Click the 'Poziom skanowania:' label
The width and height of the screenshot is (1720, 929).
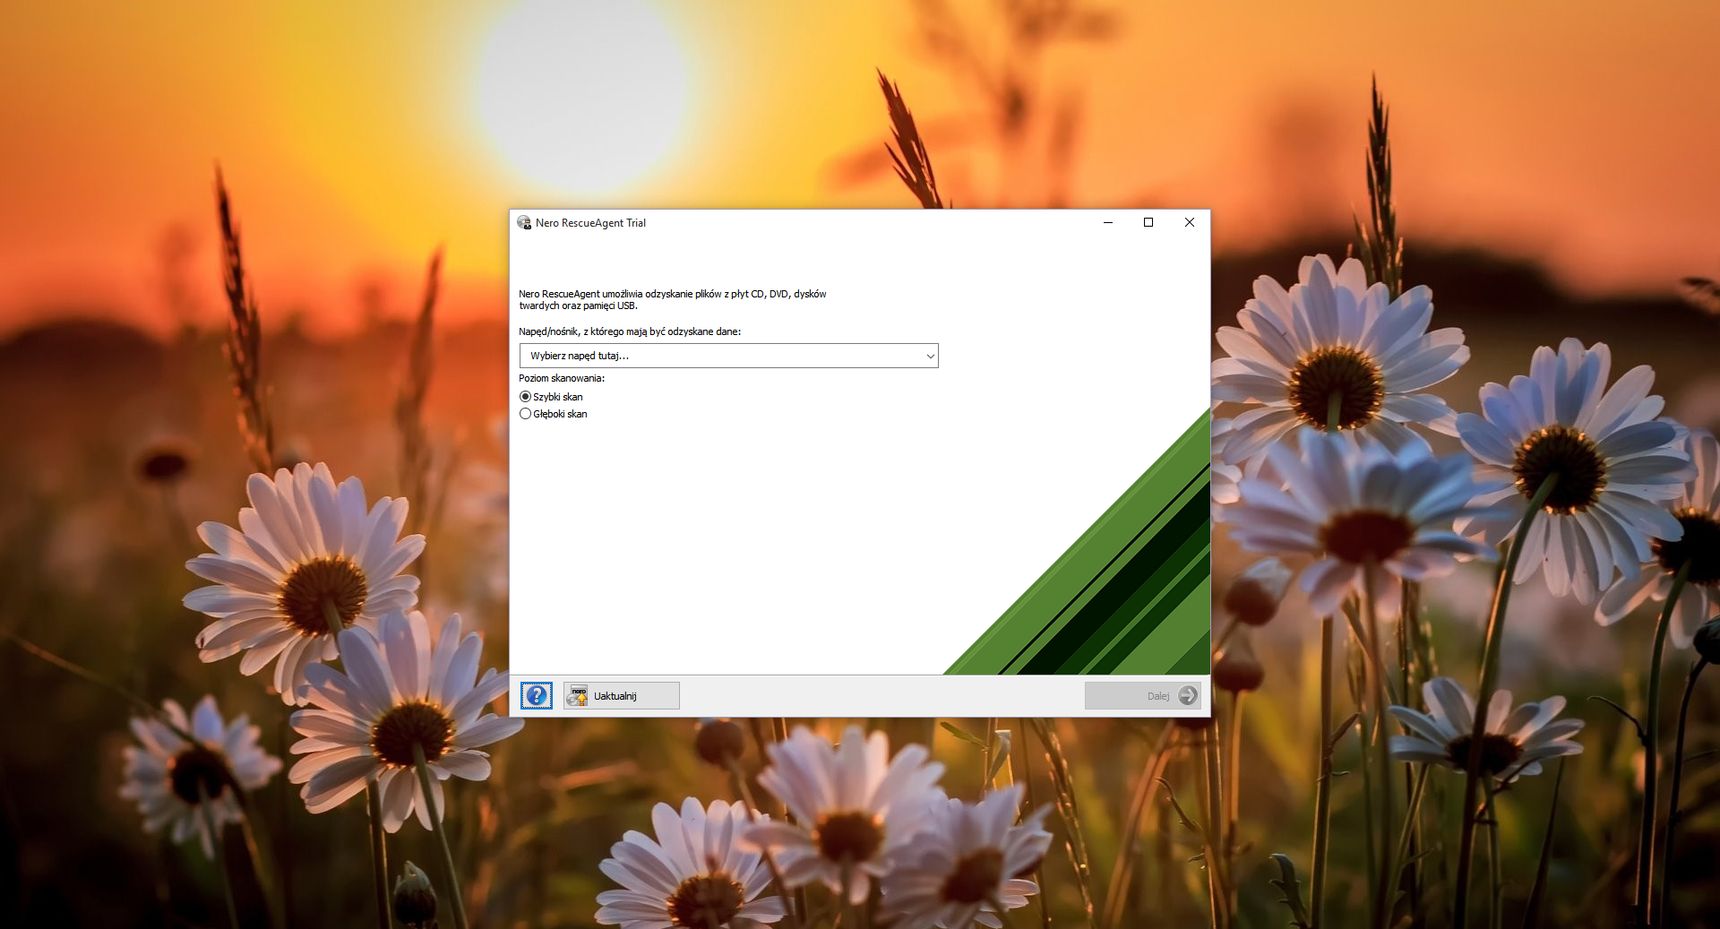pos(561,379)
